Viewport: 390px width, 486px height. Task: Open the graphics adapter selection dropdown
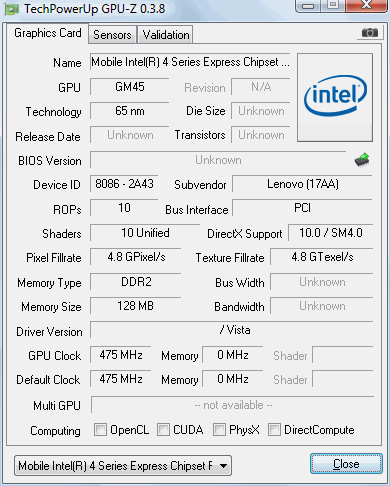pyautogui.click(x=123, y=465)
